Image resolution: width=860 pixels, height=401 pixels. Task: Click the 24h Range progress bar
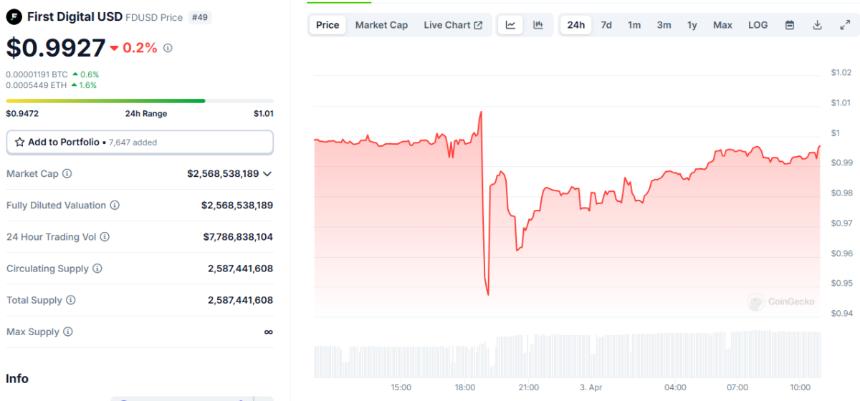pyautogui.click(x=140, y=101)
